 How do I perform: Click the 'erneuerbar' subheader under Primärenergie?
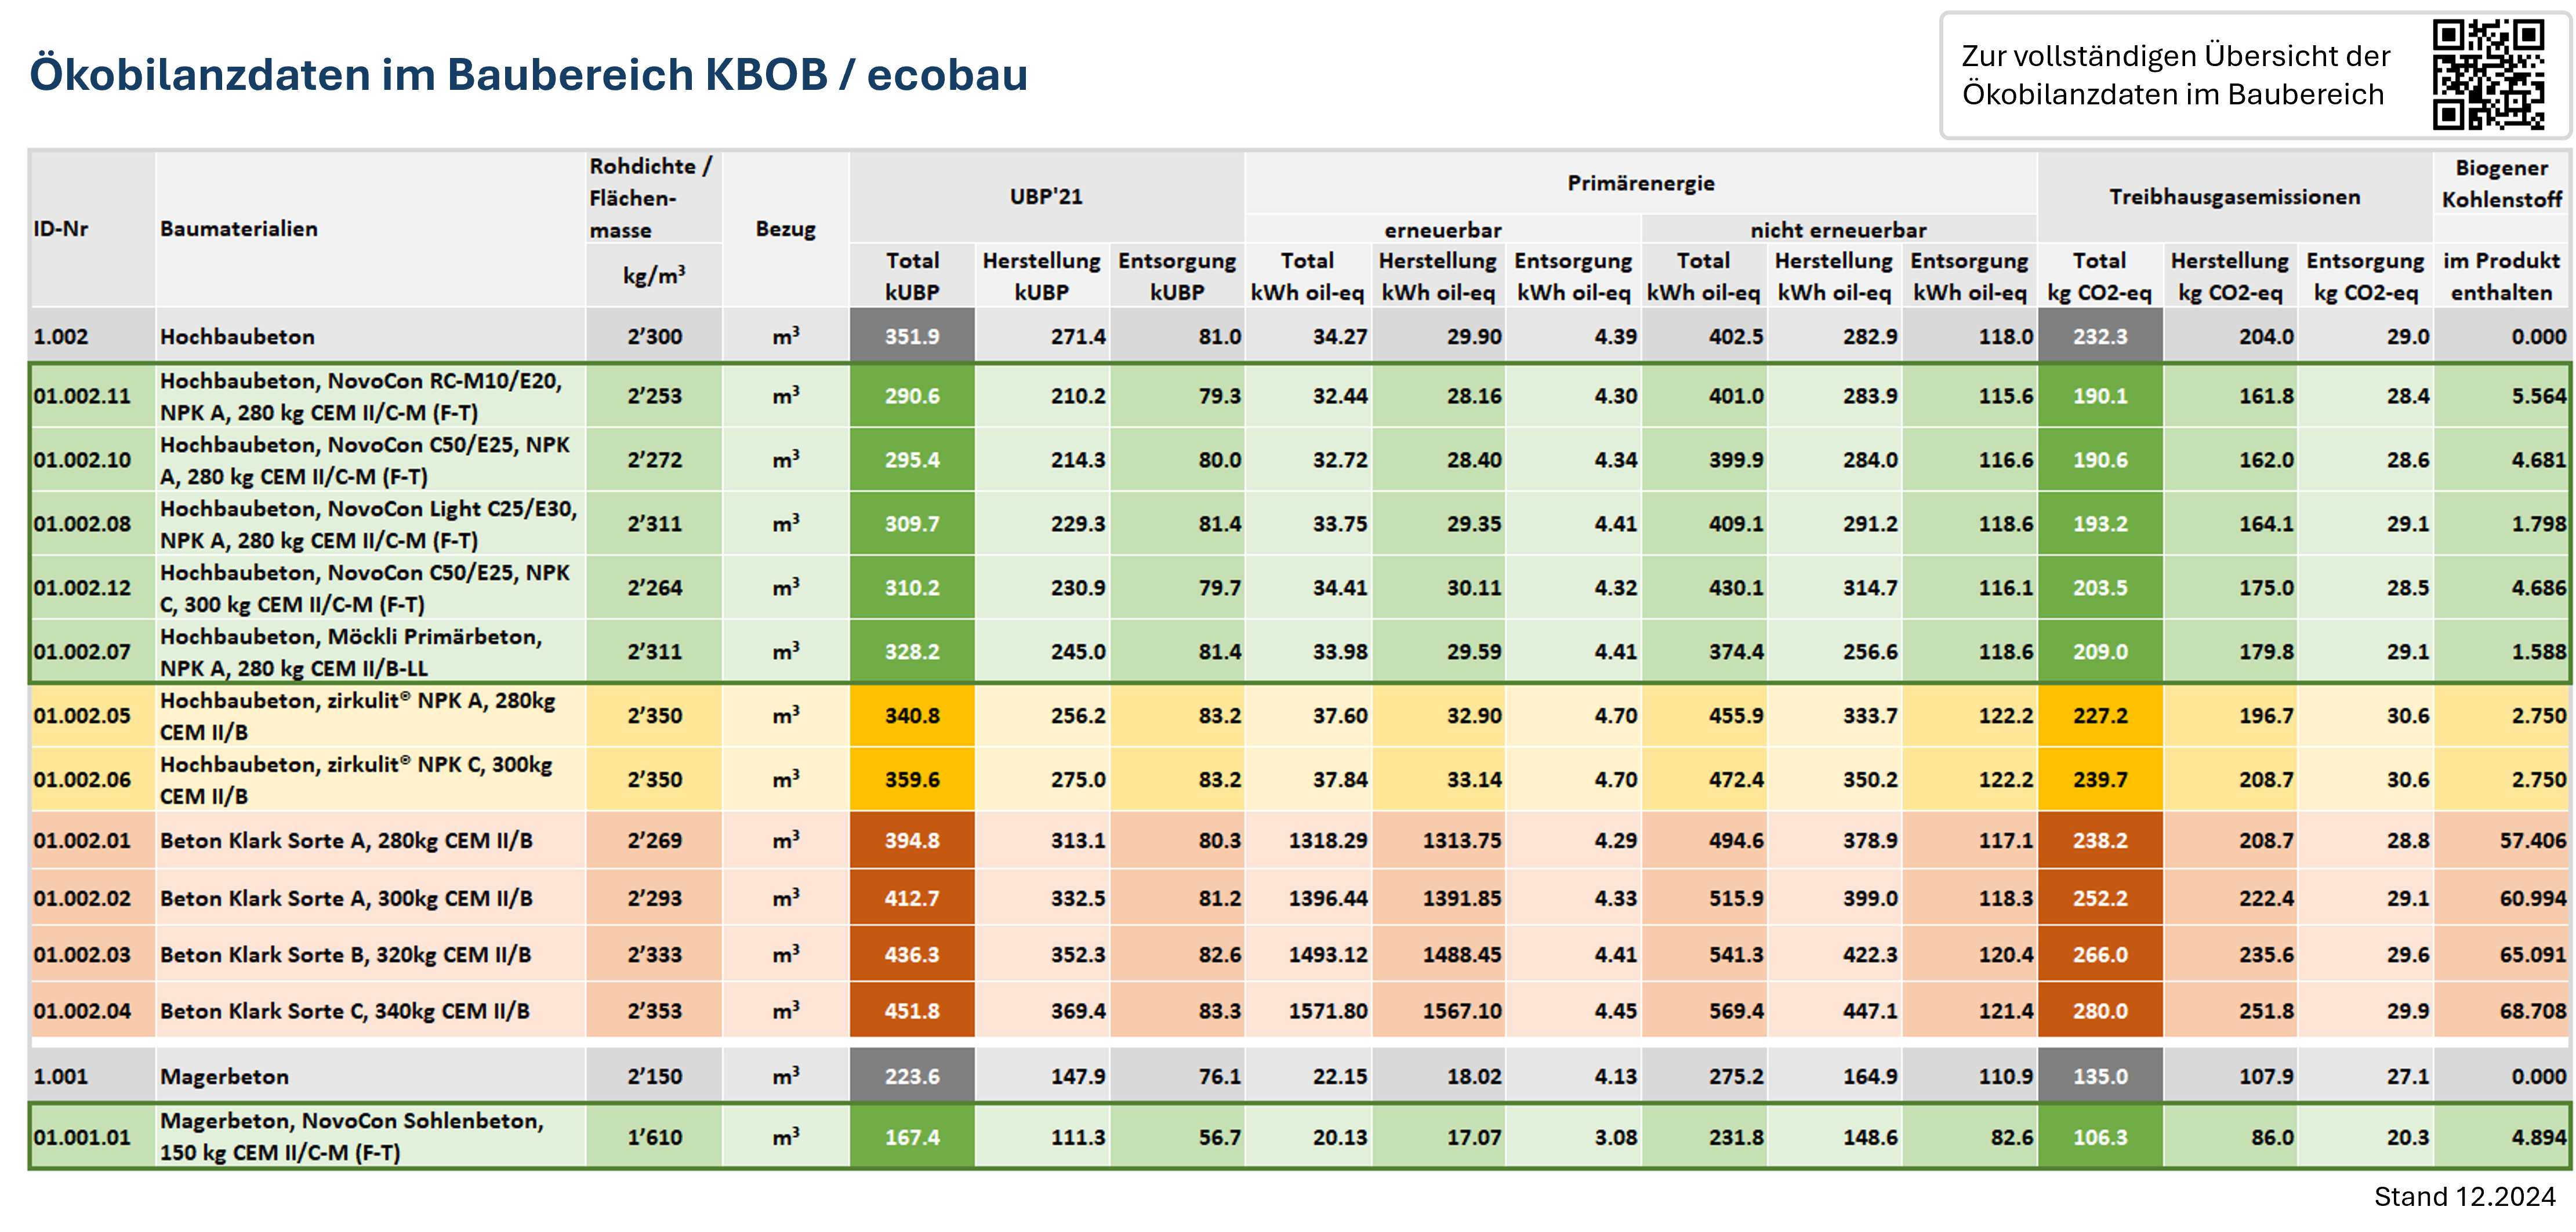pos(1443,230)
